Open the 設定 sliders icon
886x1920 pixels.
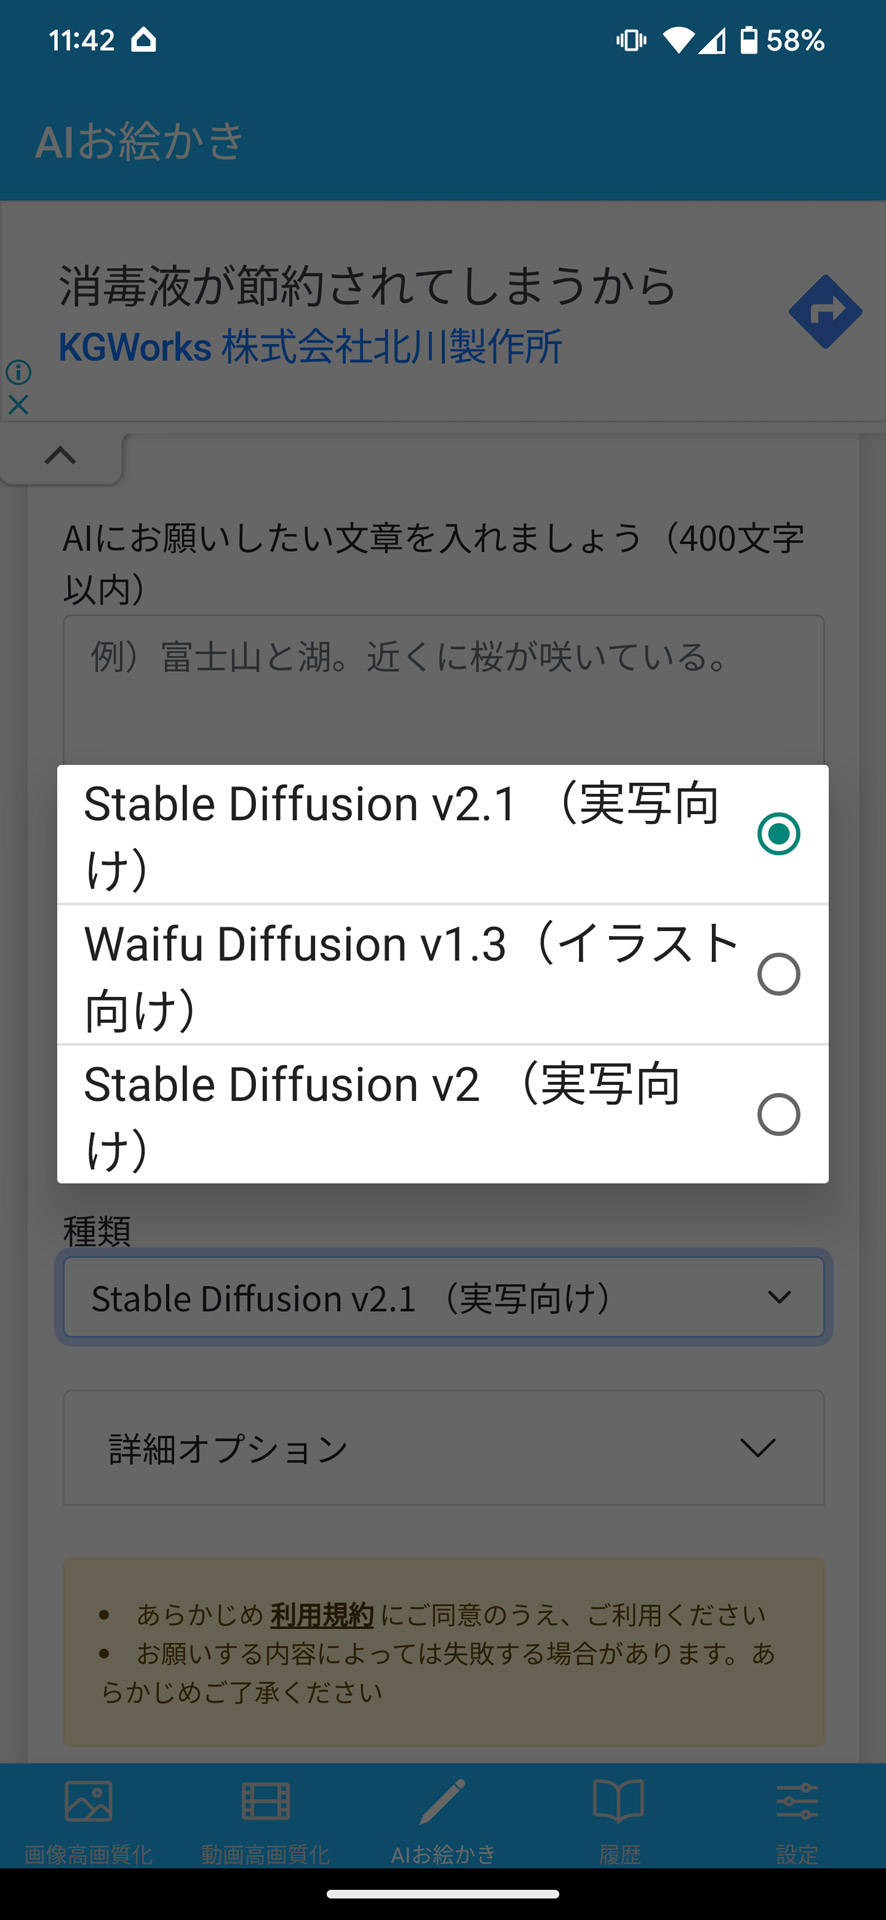click(x=797, y=1802)
